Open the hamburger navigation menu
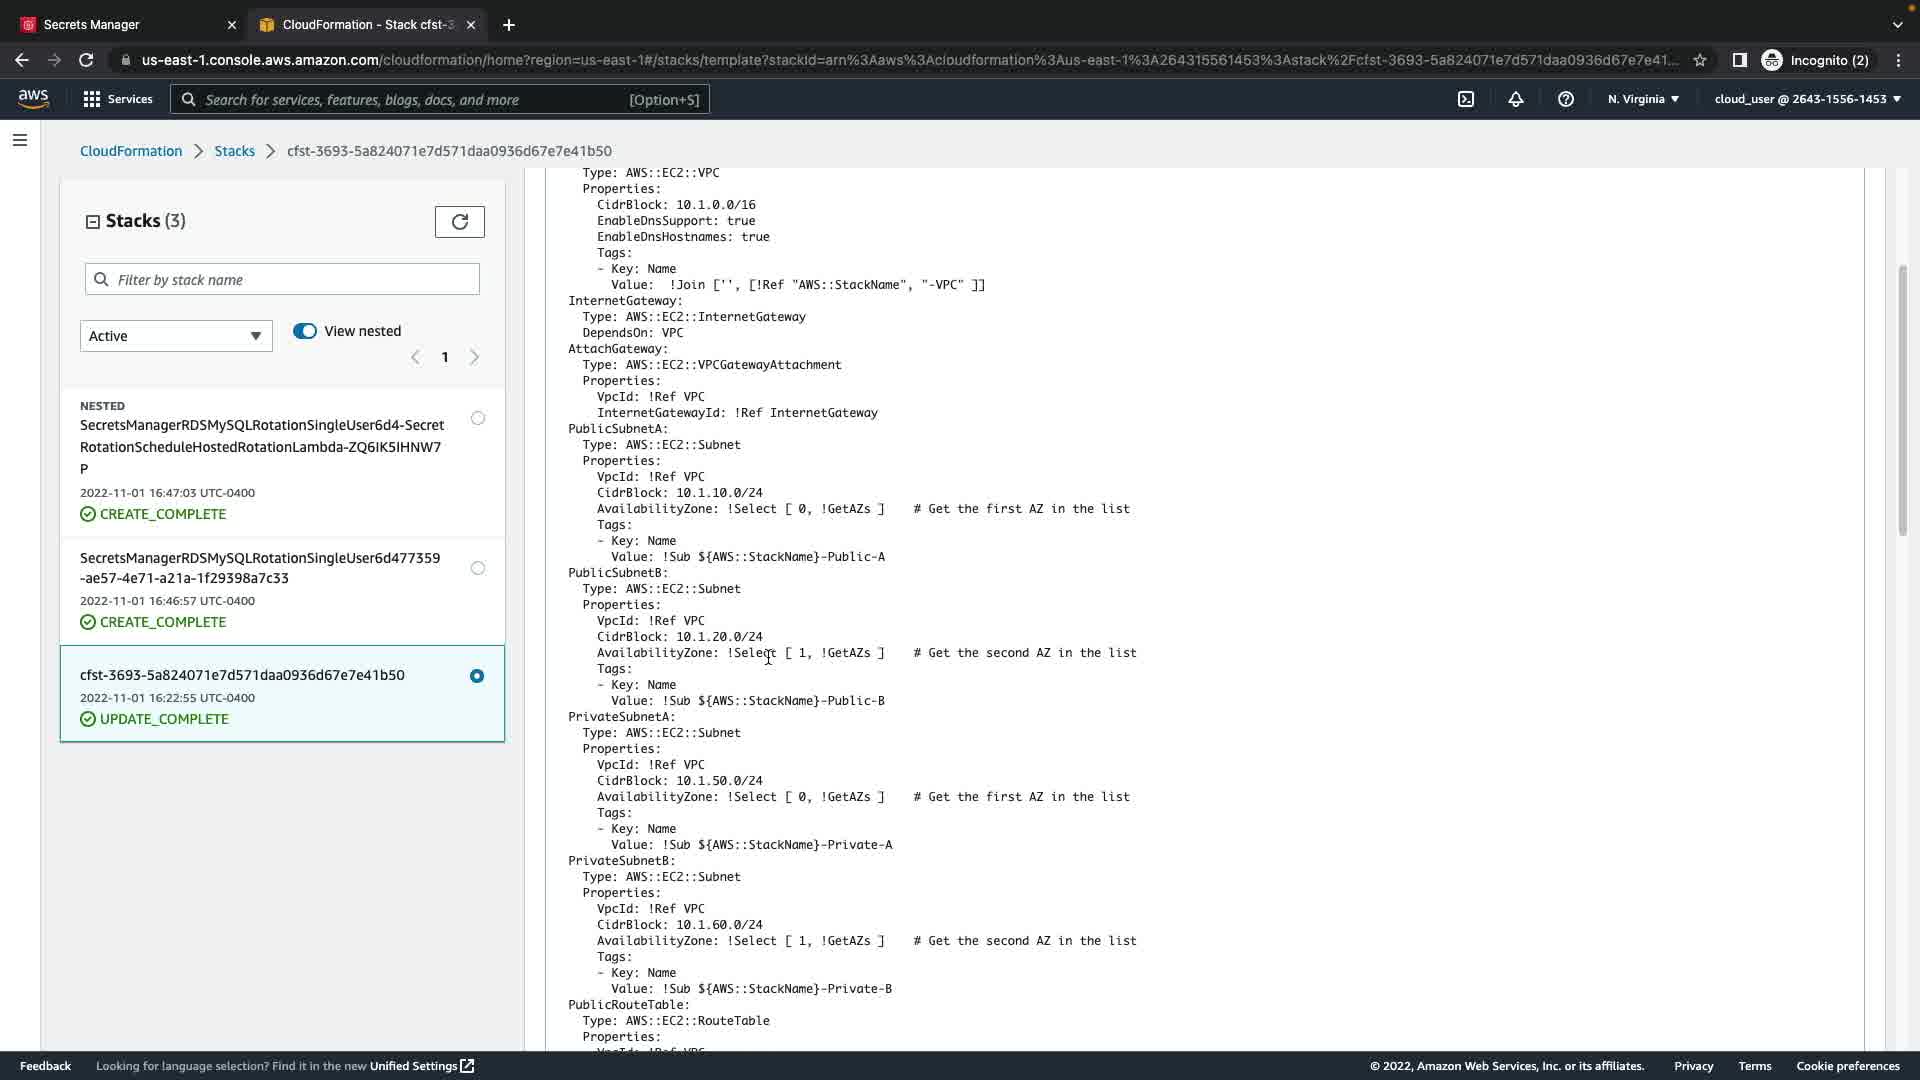This screenshot has height=1080, width=1920. (x=20, y=140)
